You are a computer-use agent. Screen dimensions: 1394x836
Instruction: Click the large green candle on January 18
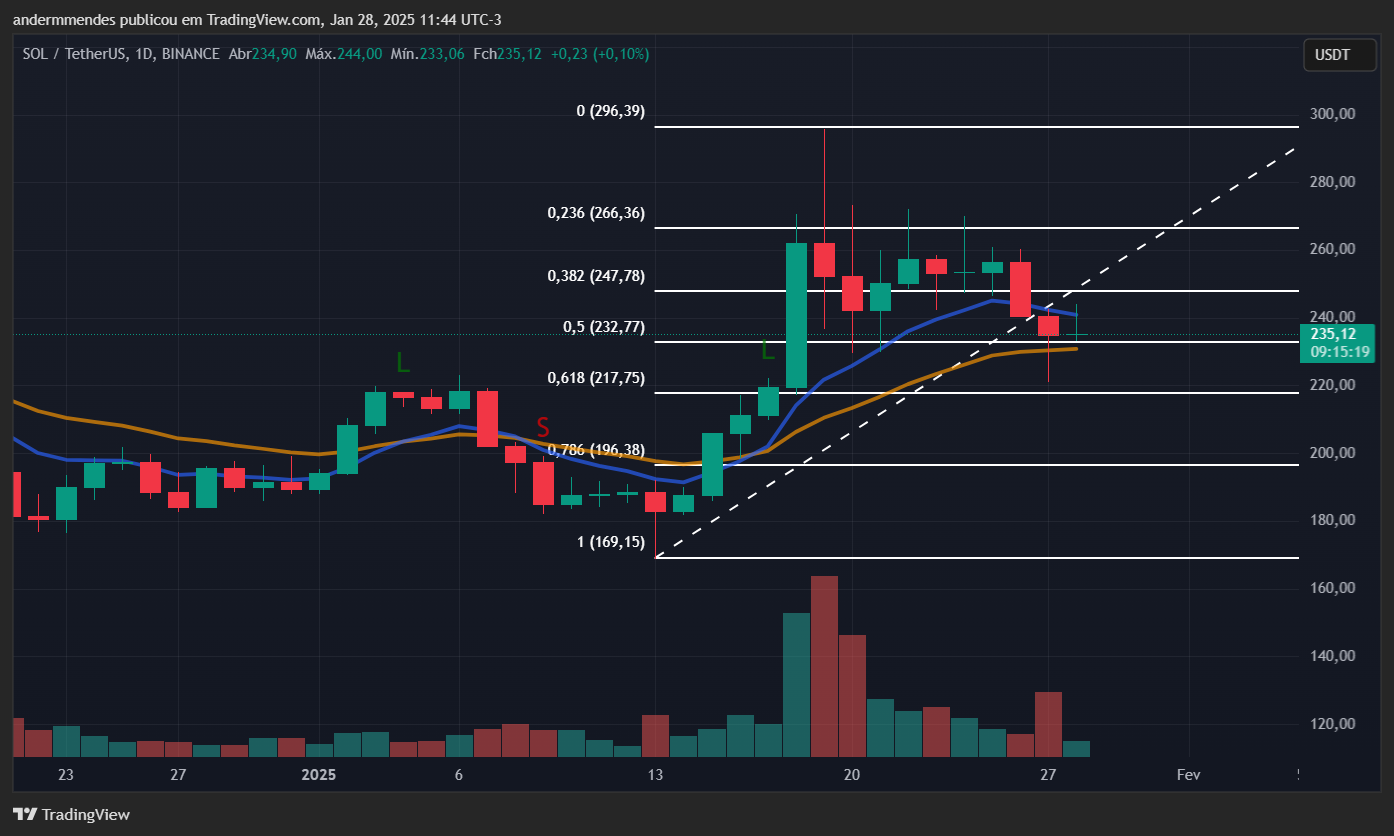796,315
